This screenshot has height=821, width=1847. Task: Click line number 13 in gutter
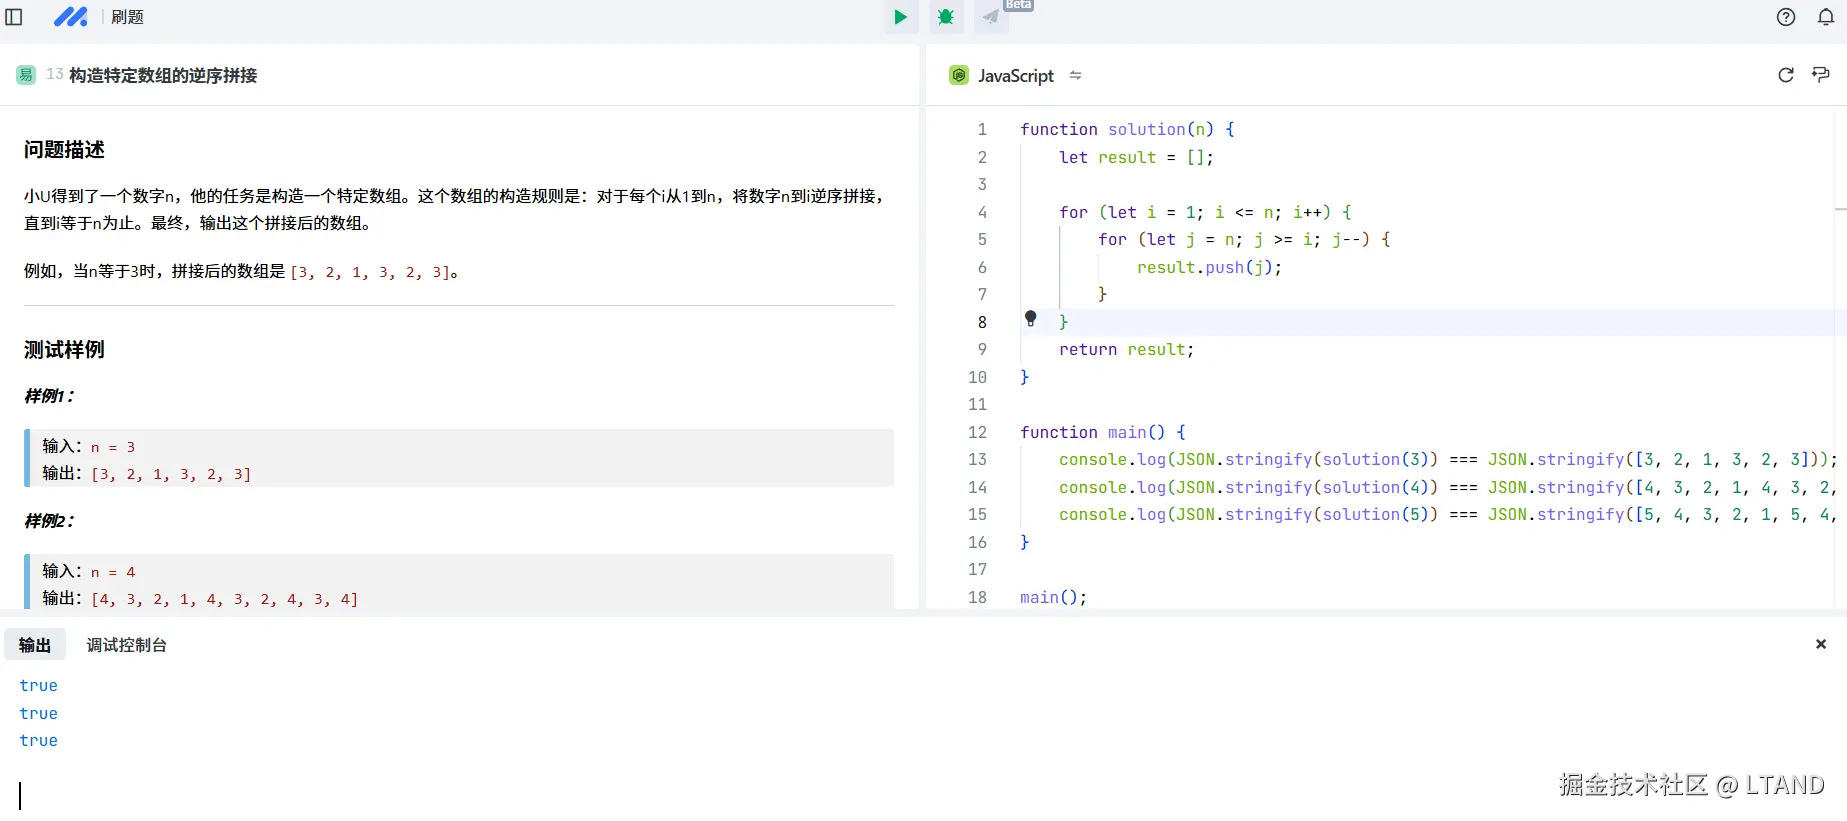(x=977, y=460)
